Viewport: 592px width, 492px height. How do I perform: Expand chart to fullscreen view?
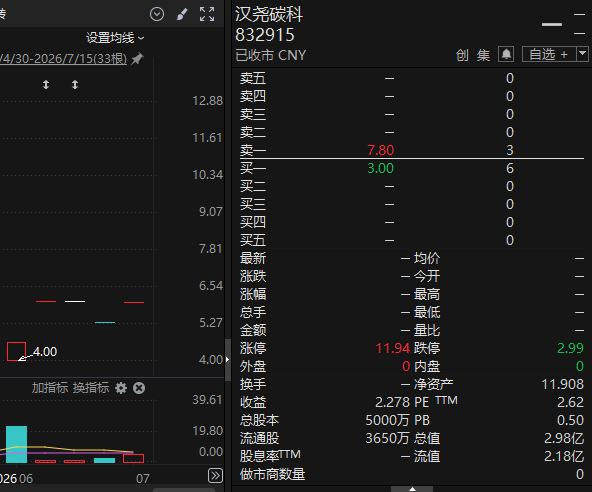(x=207, y=14)
